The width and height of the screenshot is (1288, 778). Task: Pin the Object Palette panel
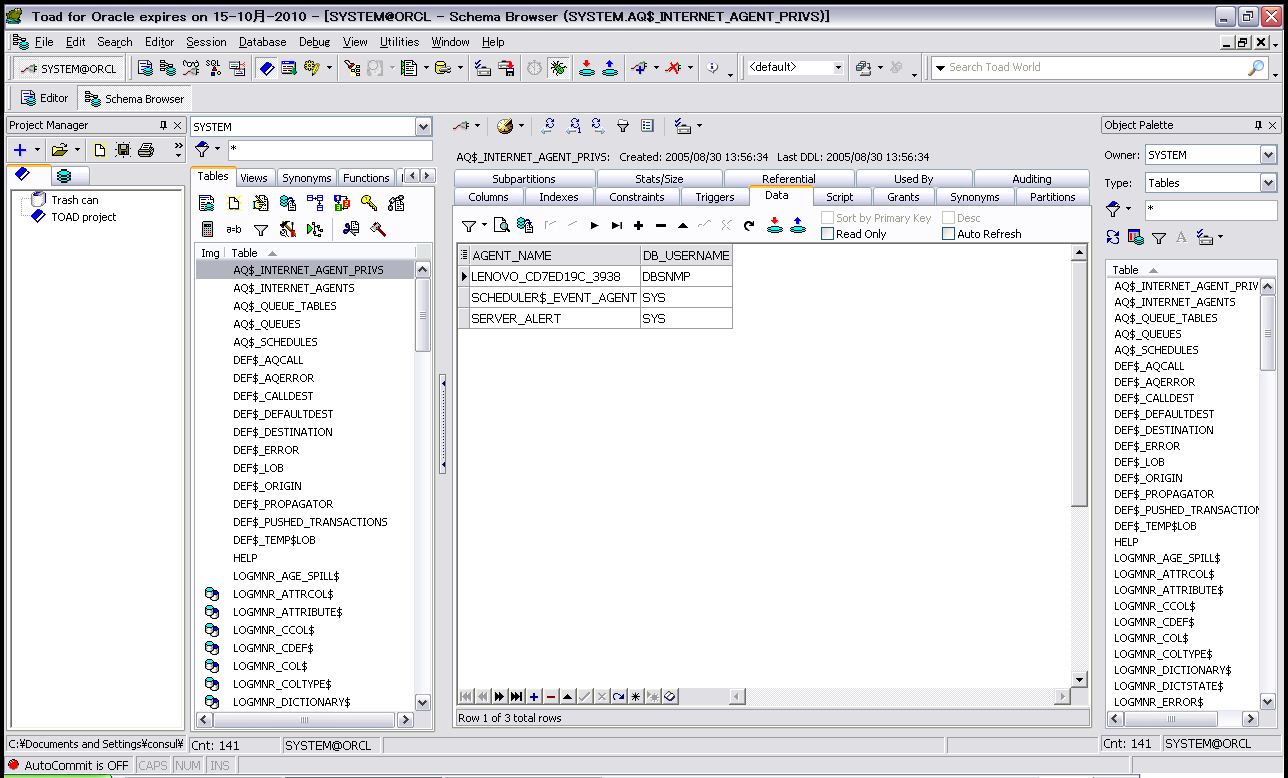point(1258,125)
